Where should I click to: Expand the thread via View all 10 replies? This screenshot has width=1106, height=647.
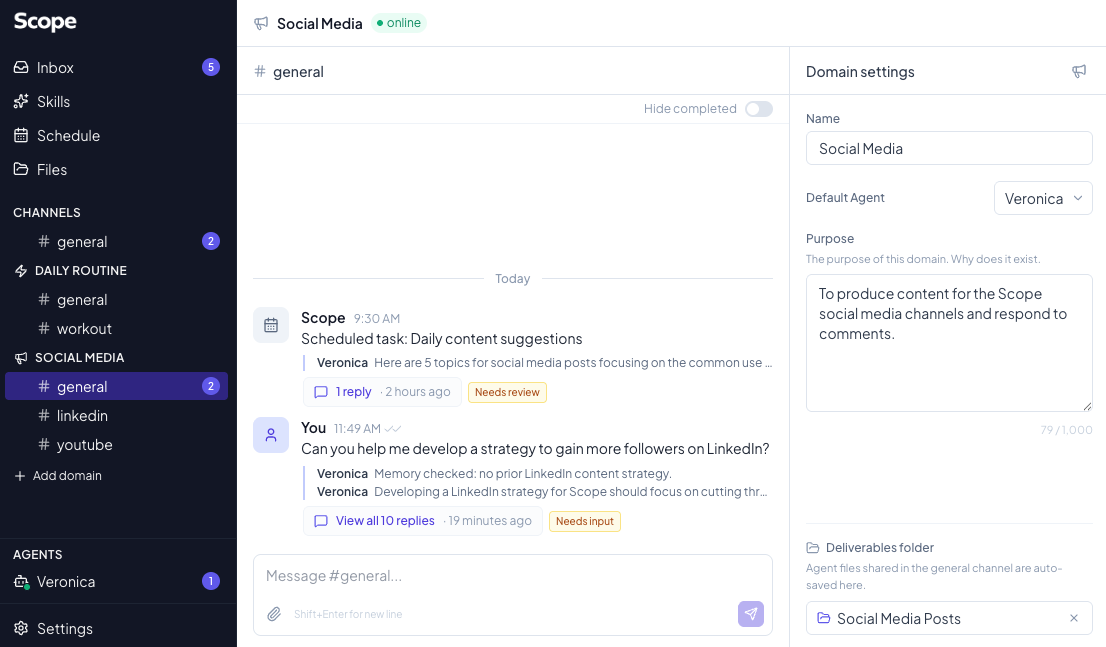[385, 520]
